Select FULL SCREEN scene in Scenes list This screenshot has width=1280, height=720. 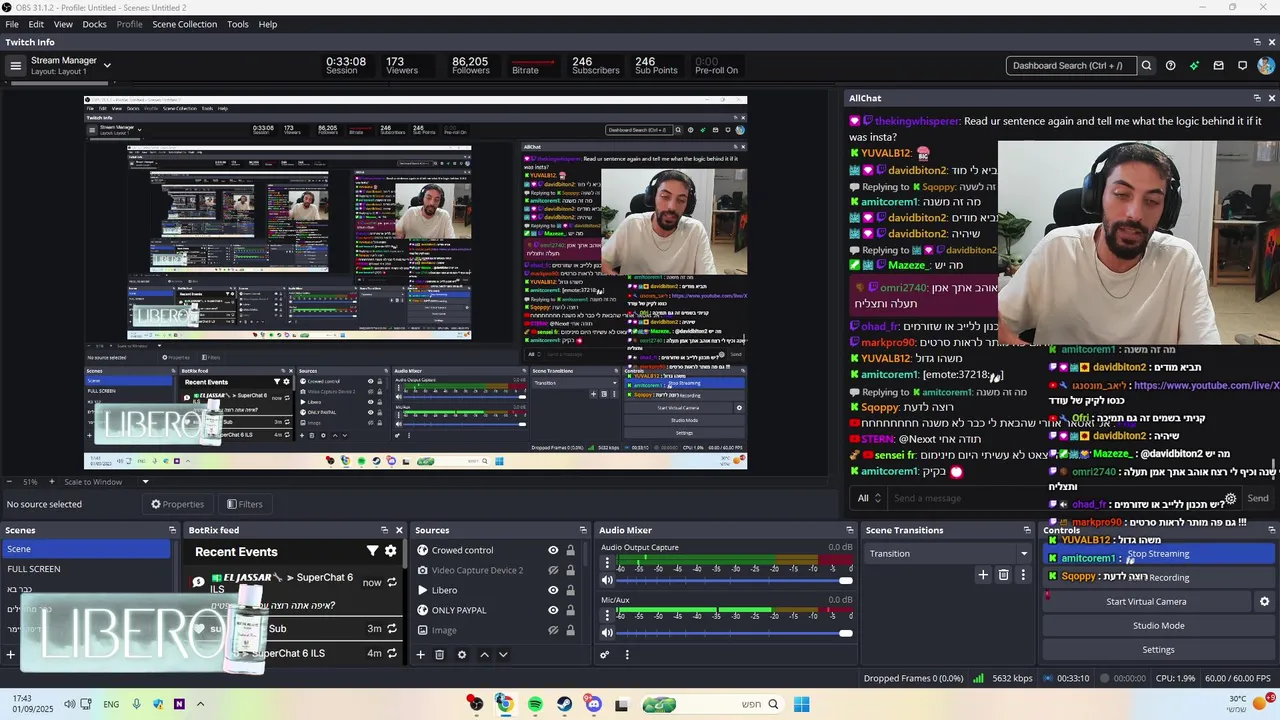pyautogui.click(x=86, y=569)
